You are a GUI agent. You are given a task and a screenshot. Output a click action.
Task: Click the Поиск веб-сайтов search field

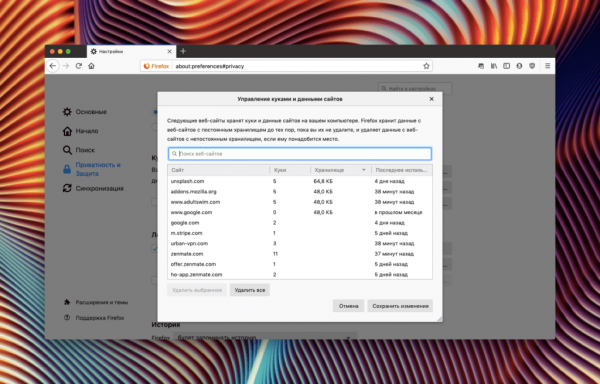pyautogui.click(x=300, y=154)
